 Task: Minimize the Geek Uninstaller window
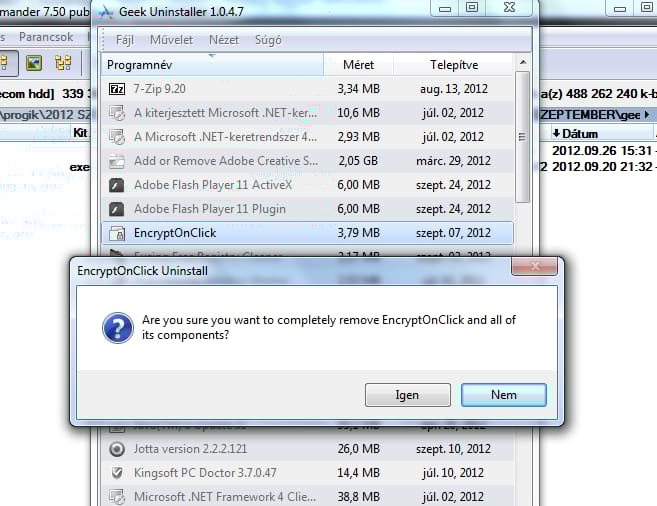[x=445, y=8]
